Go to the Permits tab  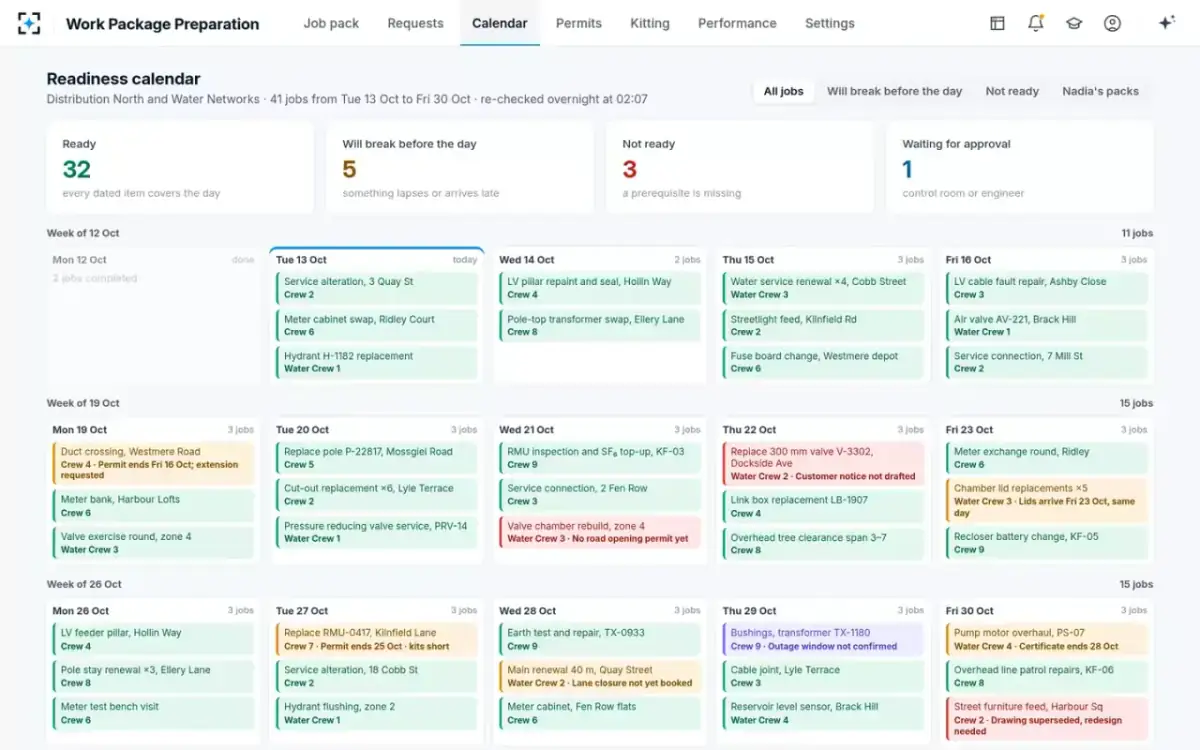coord(579,23)
